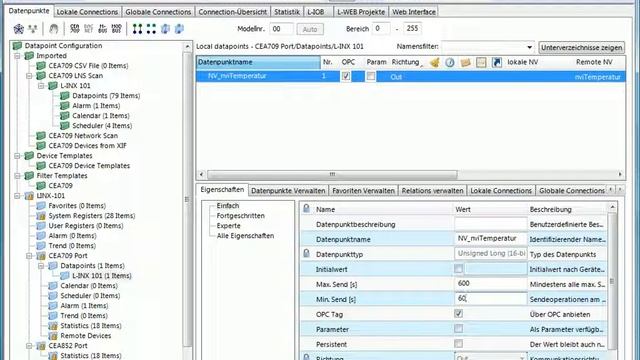
Task: Open the Namensfilter dropdown
Action: pyautogui.click(x=529, y=47)
